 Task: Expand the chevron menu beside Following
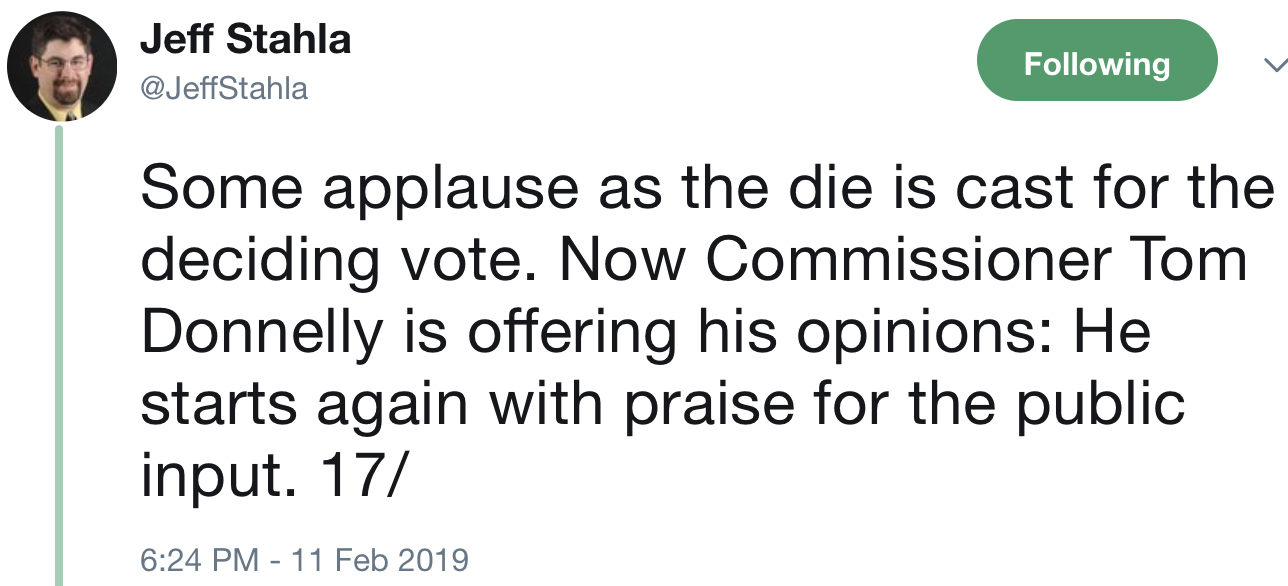coord(1274,66)
